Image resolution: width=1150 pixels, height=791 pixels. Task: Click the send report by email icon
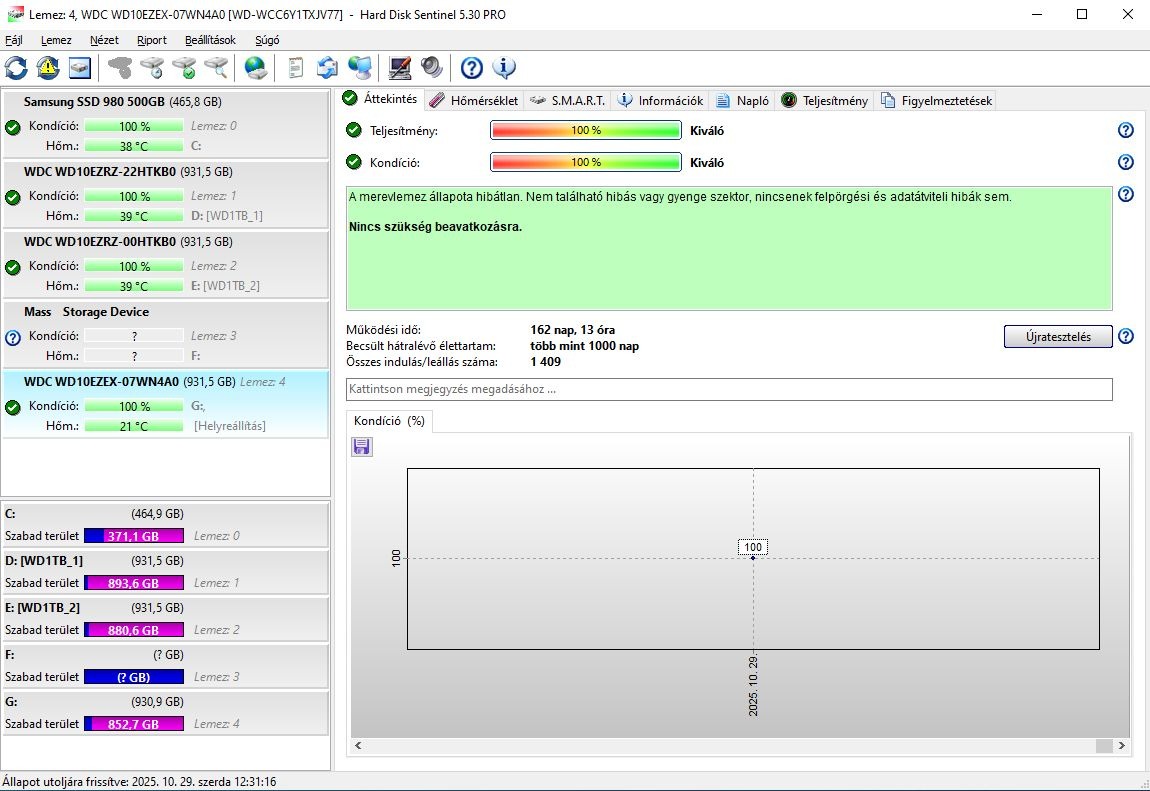tap(327, 68)
